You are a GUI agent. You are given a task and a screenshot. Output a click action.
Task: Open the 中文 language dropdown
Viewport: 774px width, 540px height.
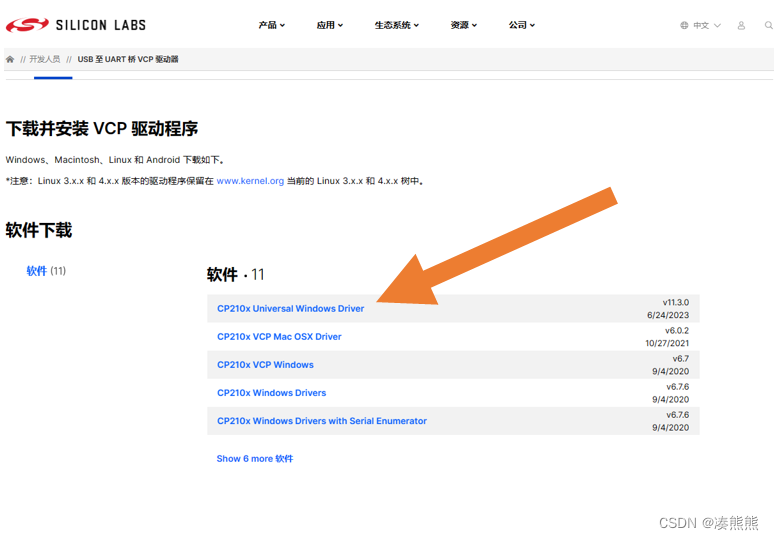coord(706,25)
